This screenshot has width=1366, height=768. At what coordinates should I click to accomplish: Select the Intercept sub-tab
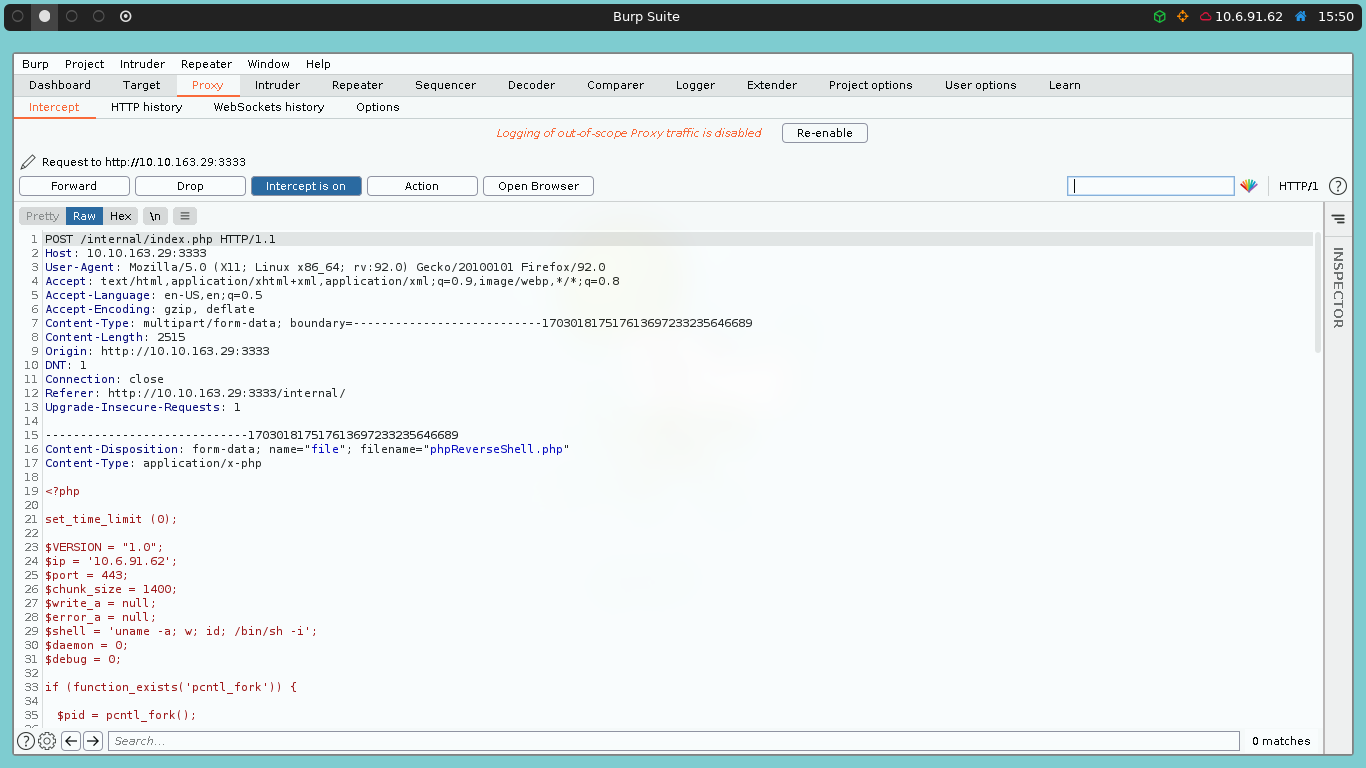click(54, 107)
